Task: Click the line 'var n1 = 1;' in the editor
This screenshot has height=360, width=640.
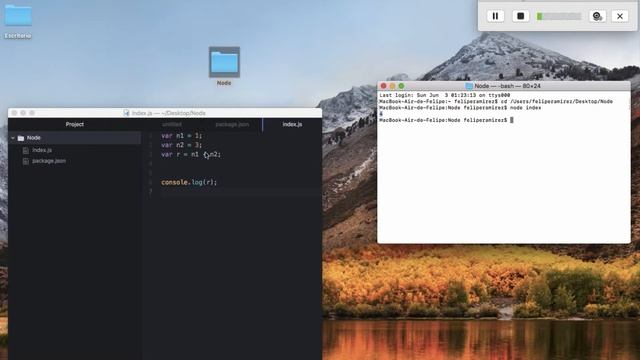Action: [182, 136]
